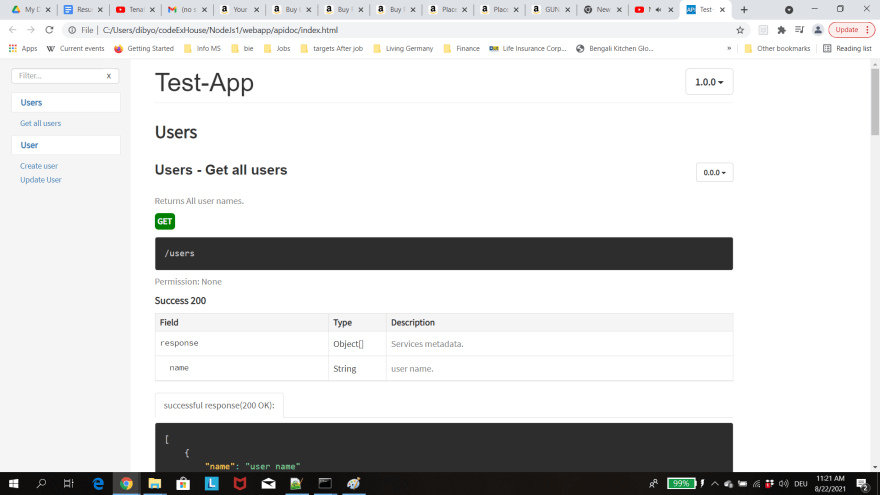Open the Finance bookmark folder
880x495 pixels.
[x=461, y=49]
